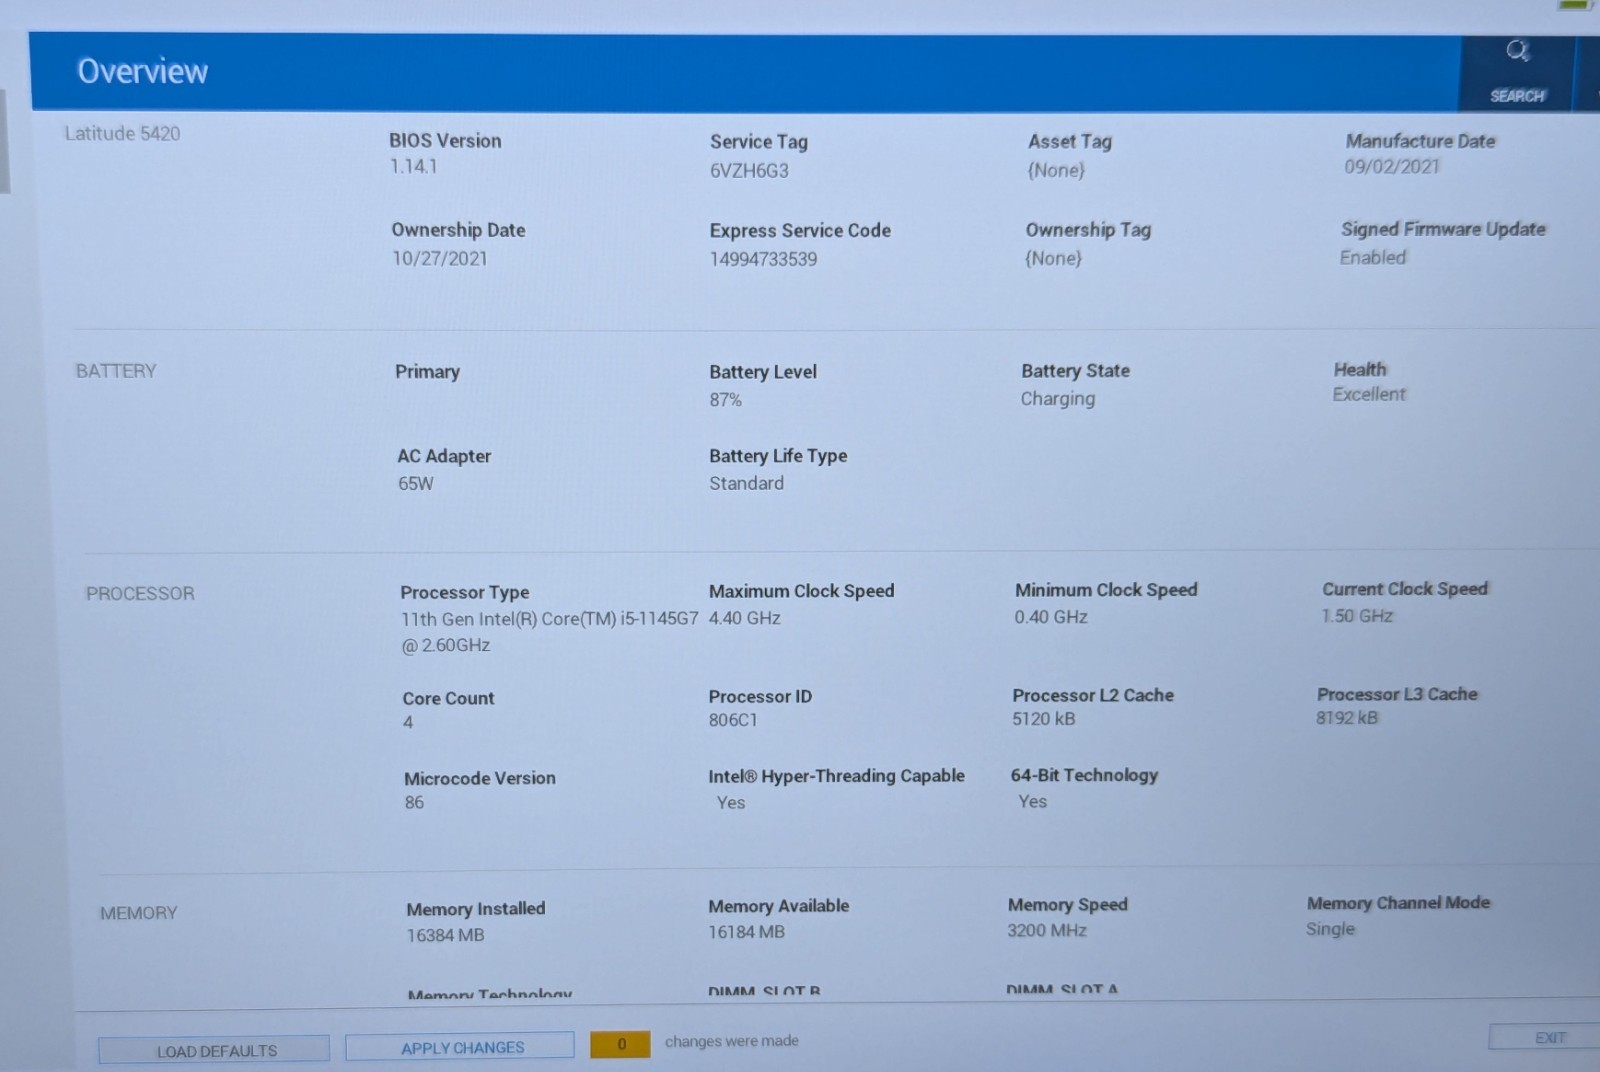
Task: Select battery life type Standard
Action: pos(746,483)
